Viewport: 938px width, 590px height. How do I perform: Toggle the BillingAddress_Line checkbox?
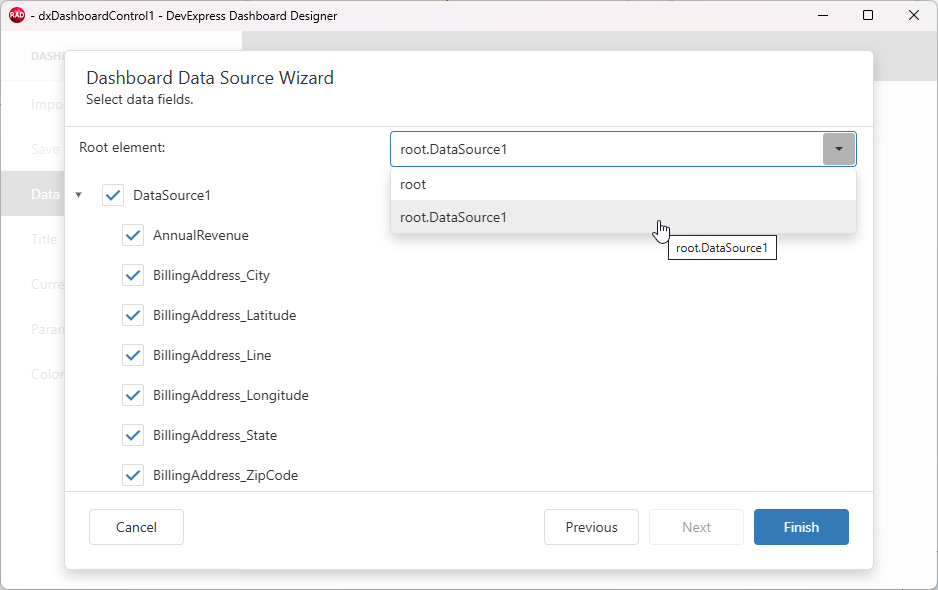pos(133,355)
